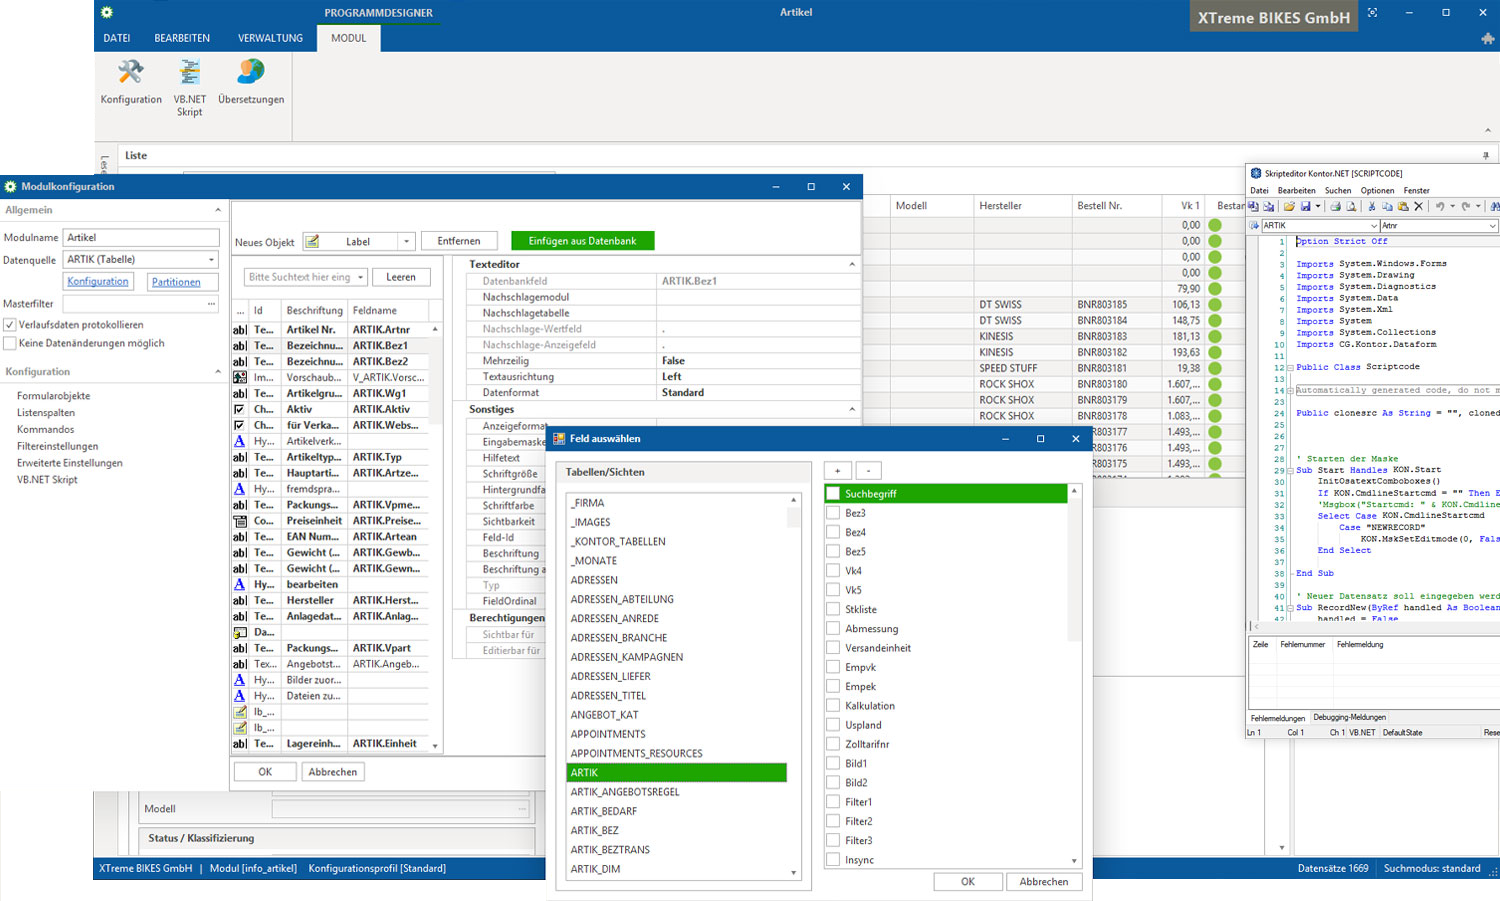Click the image icon of the Vorschaub... row
1500x901 pixels.
click(240, 377)
